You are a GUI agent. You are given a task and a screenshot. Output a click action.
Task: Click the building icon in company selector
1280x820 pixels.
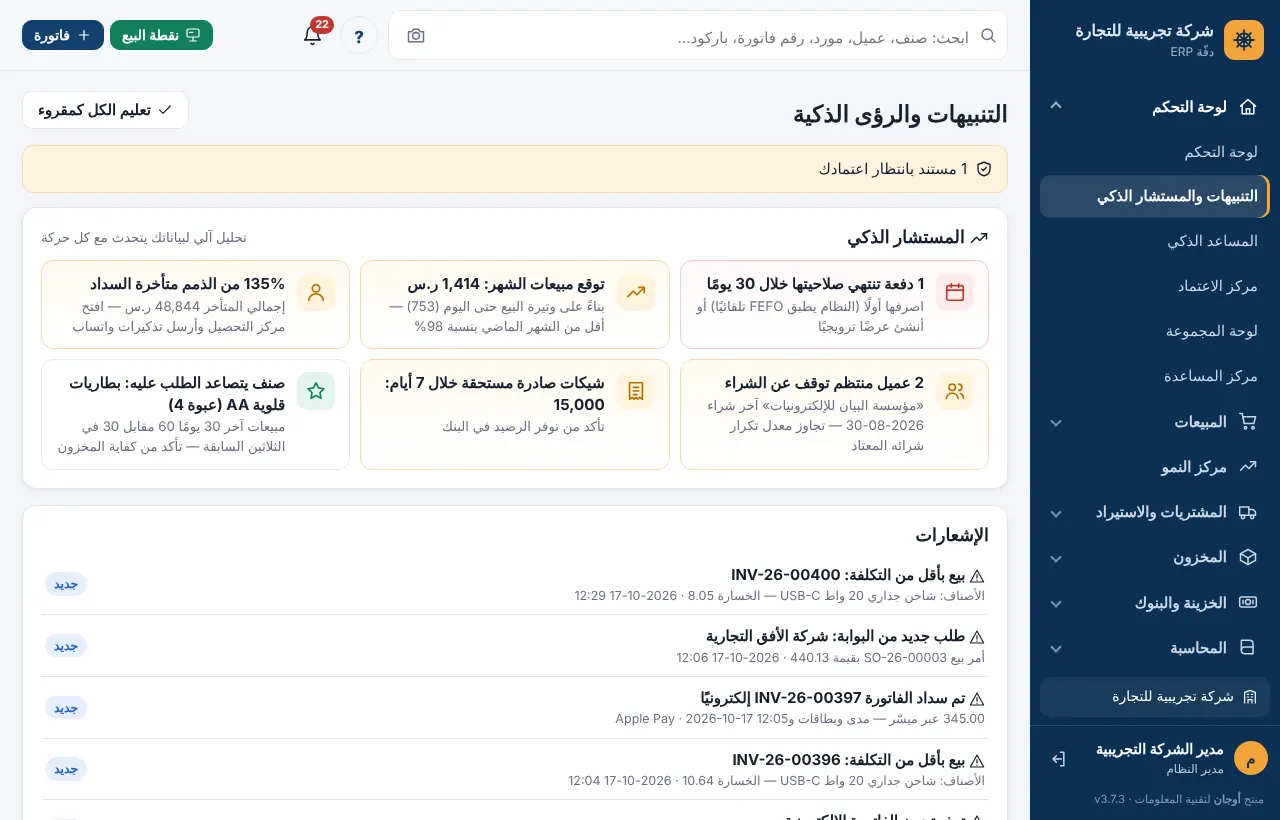1249,697
